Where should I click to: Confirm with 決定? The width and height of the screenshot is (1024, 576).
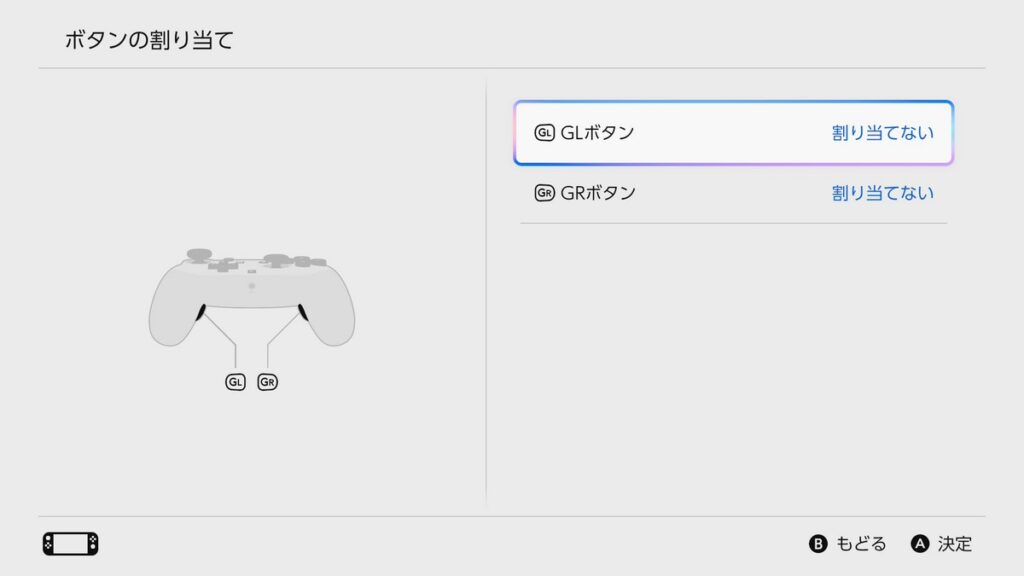(x=955, y=544)
